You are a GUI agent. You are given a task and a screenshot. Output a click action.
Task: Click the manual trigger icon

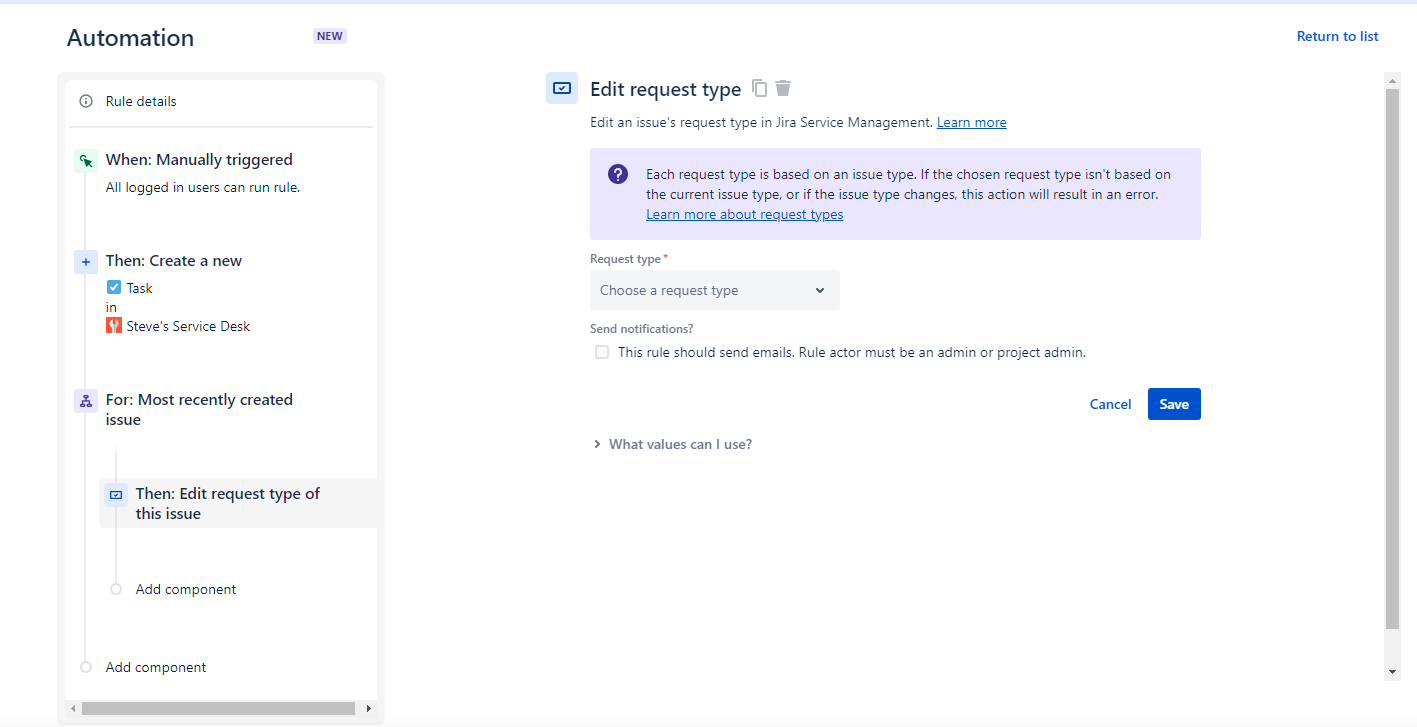[x=85, y=160]
